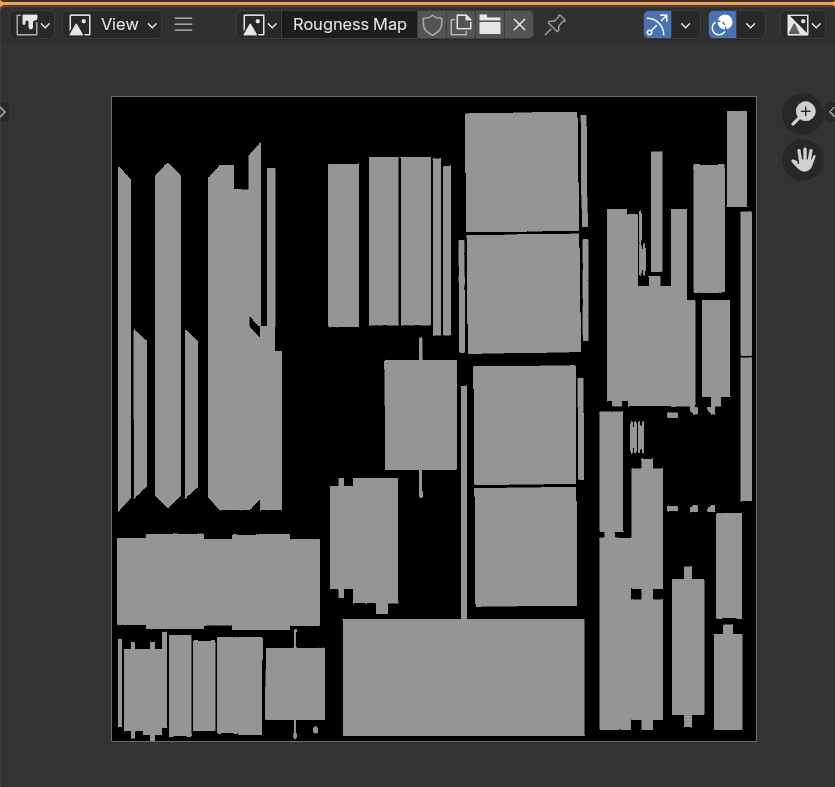Pin the current image
This screenshot has width=835, height=787.
tap(554, 24)
